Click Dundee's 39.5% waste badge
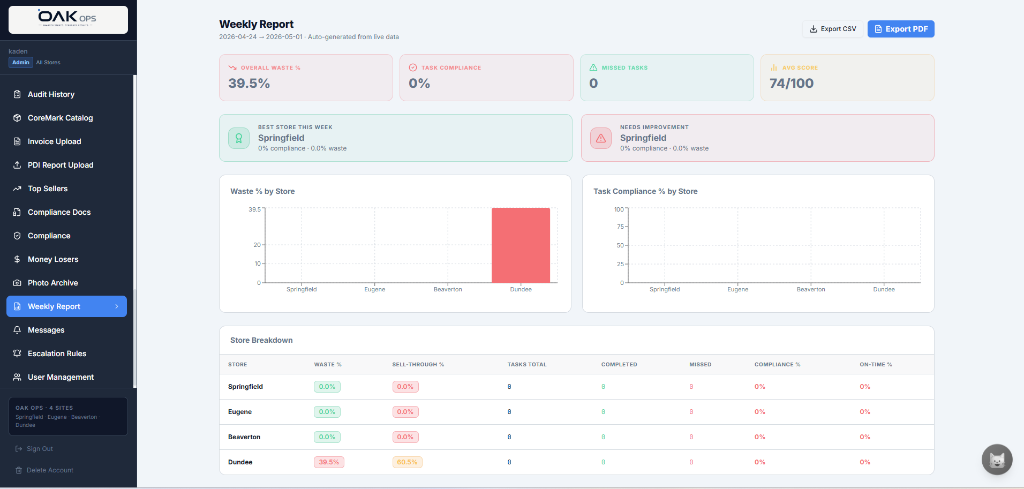The height and width of the screenshot is (489, 1024). (x=329, y=462)
